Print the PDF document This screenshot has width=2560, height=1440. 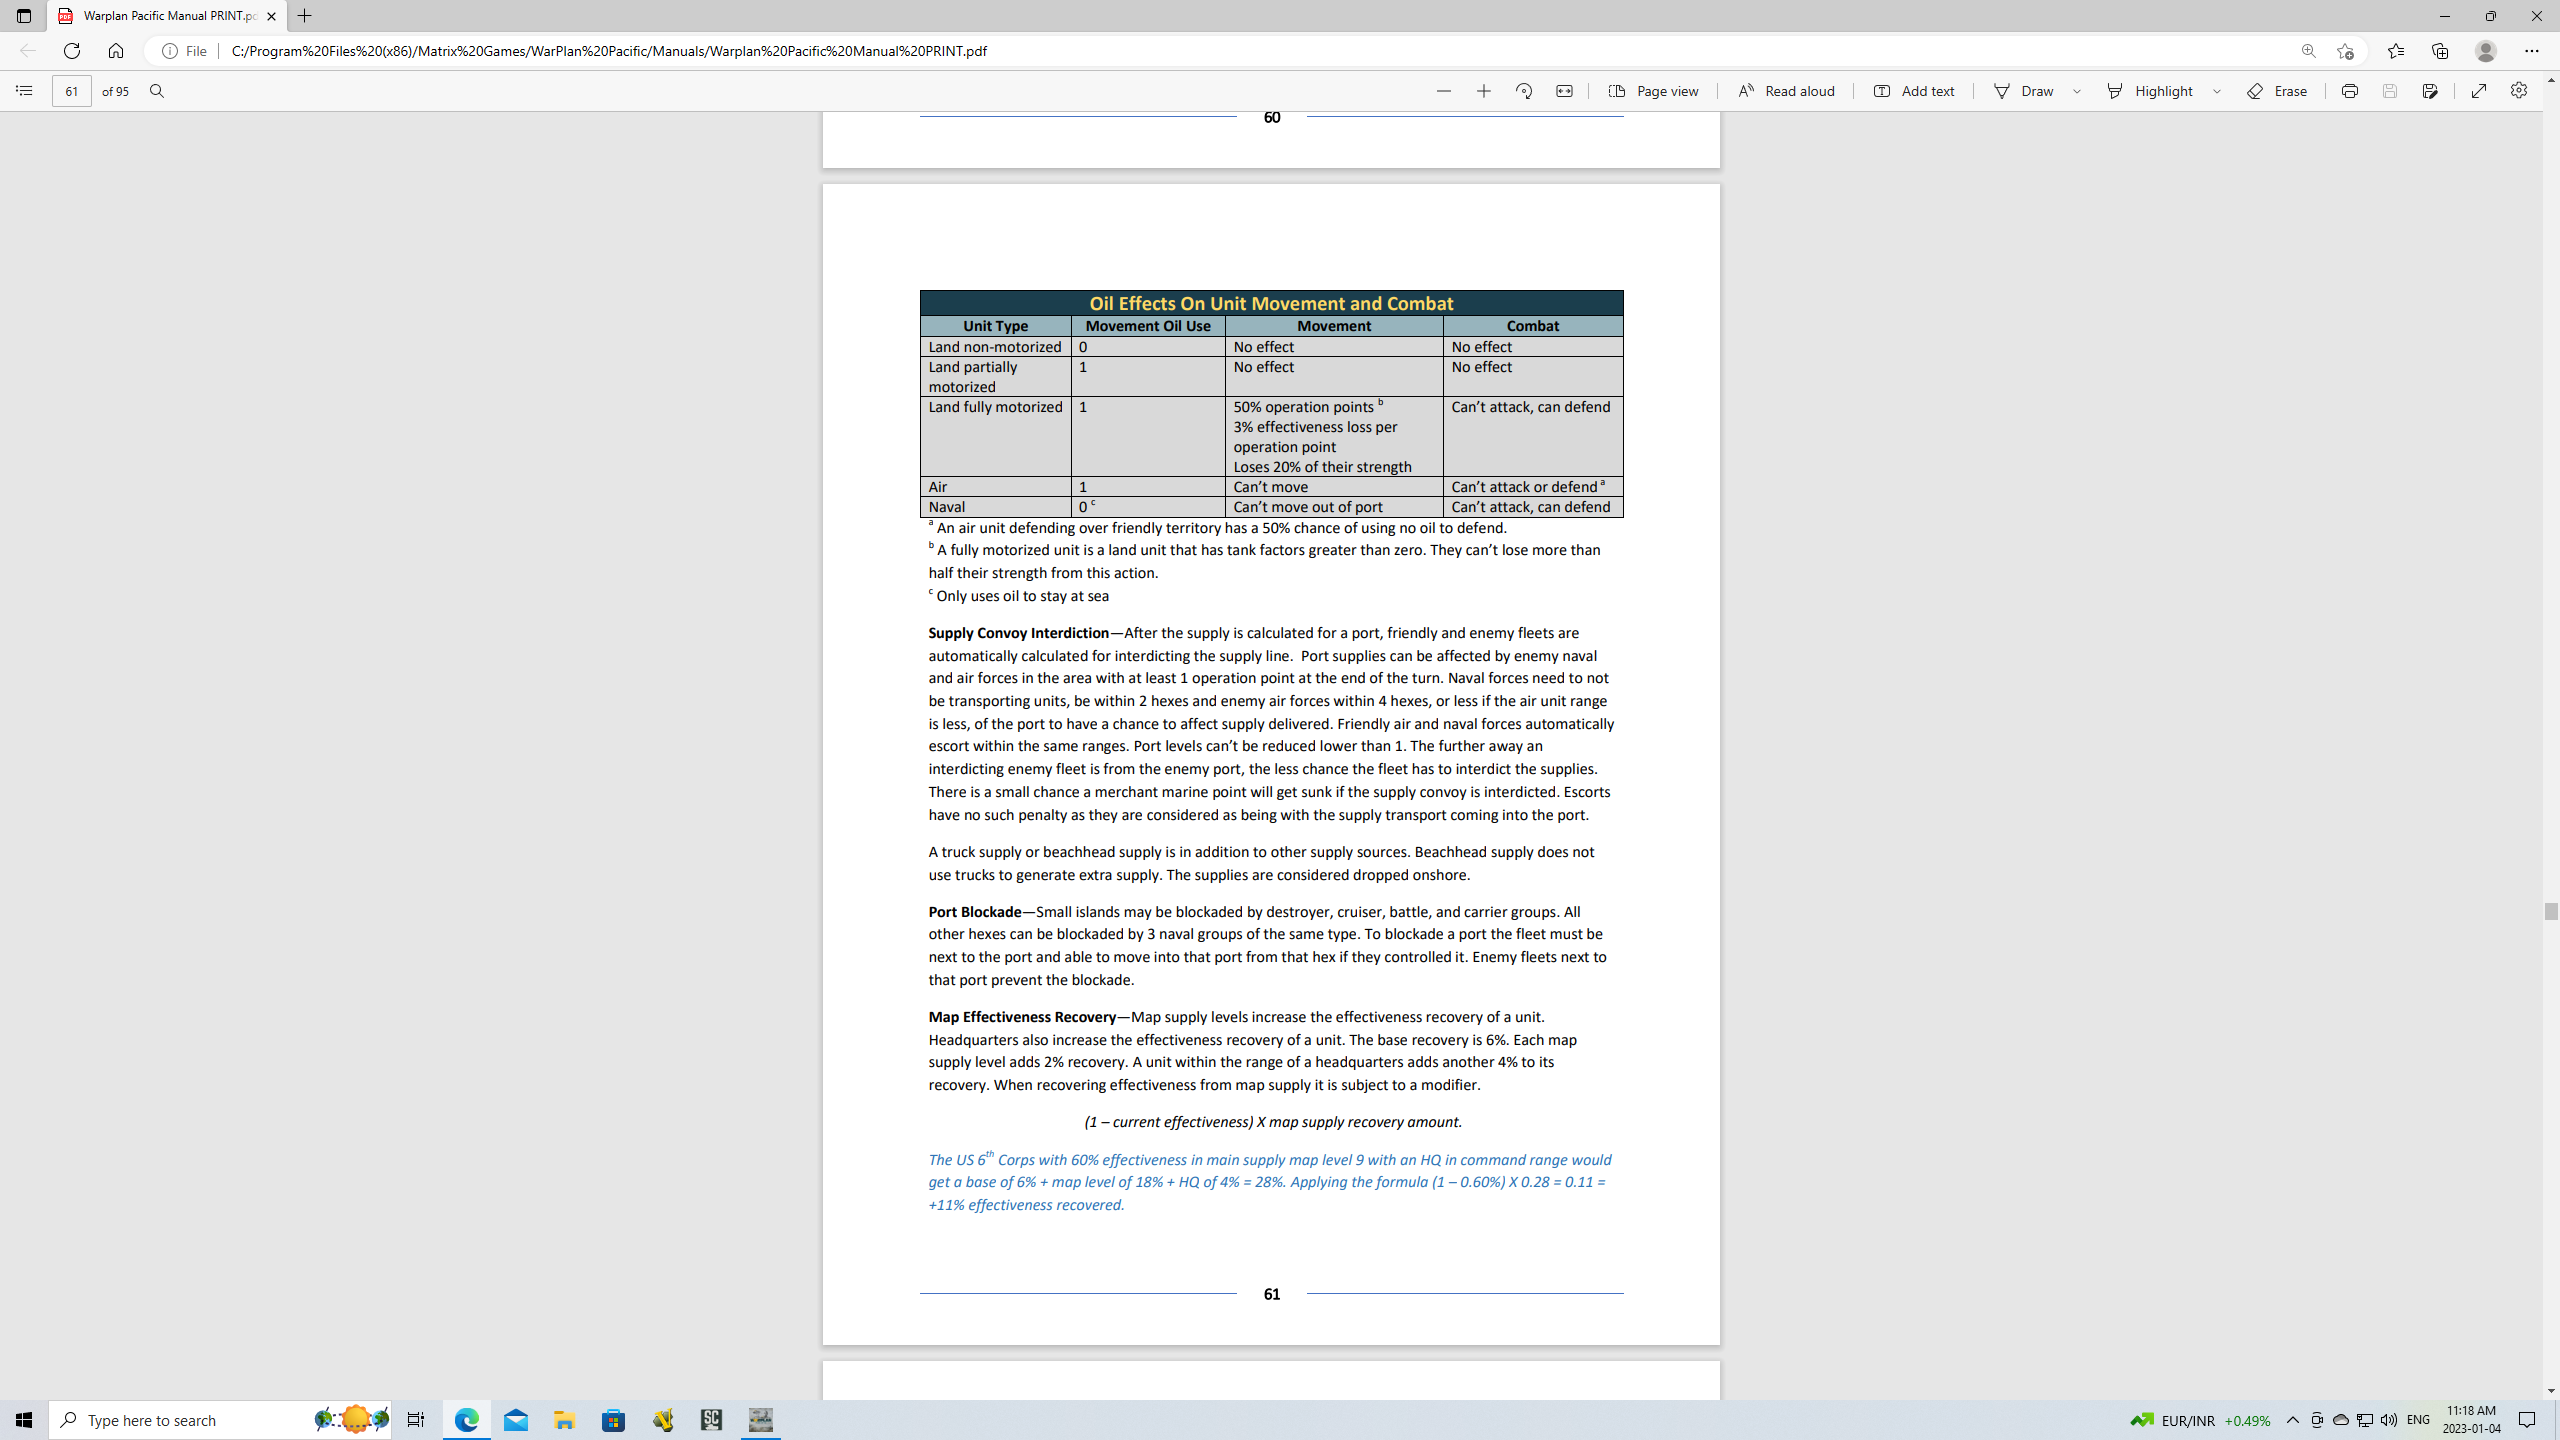click(2350, 91)
